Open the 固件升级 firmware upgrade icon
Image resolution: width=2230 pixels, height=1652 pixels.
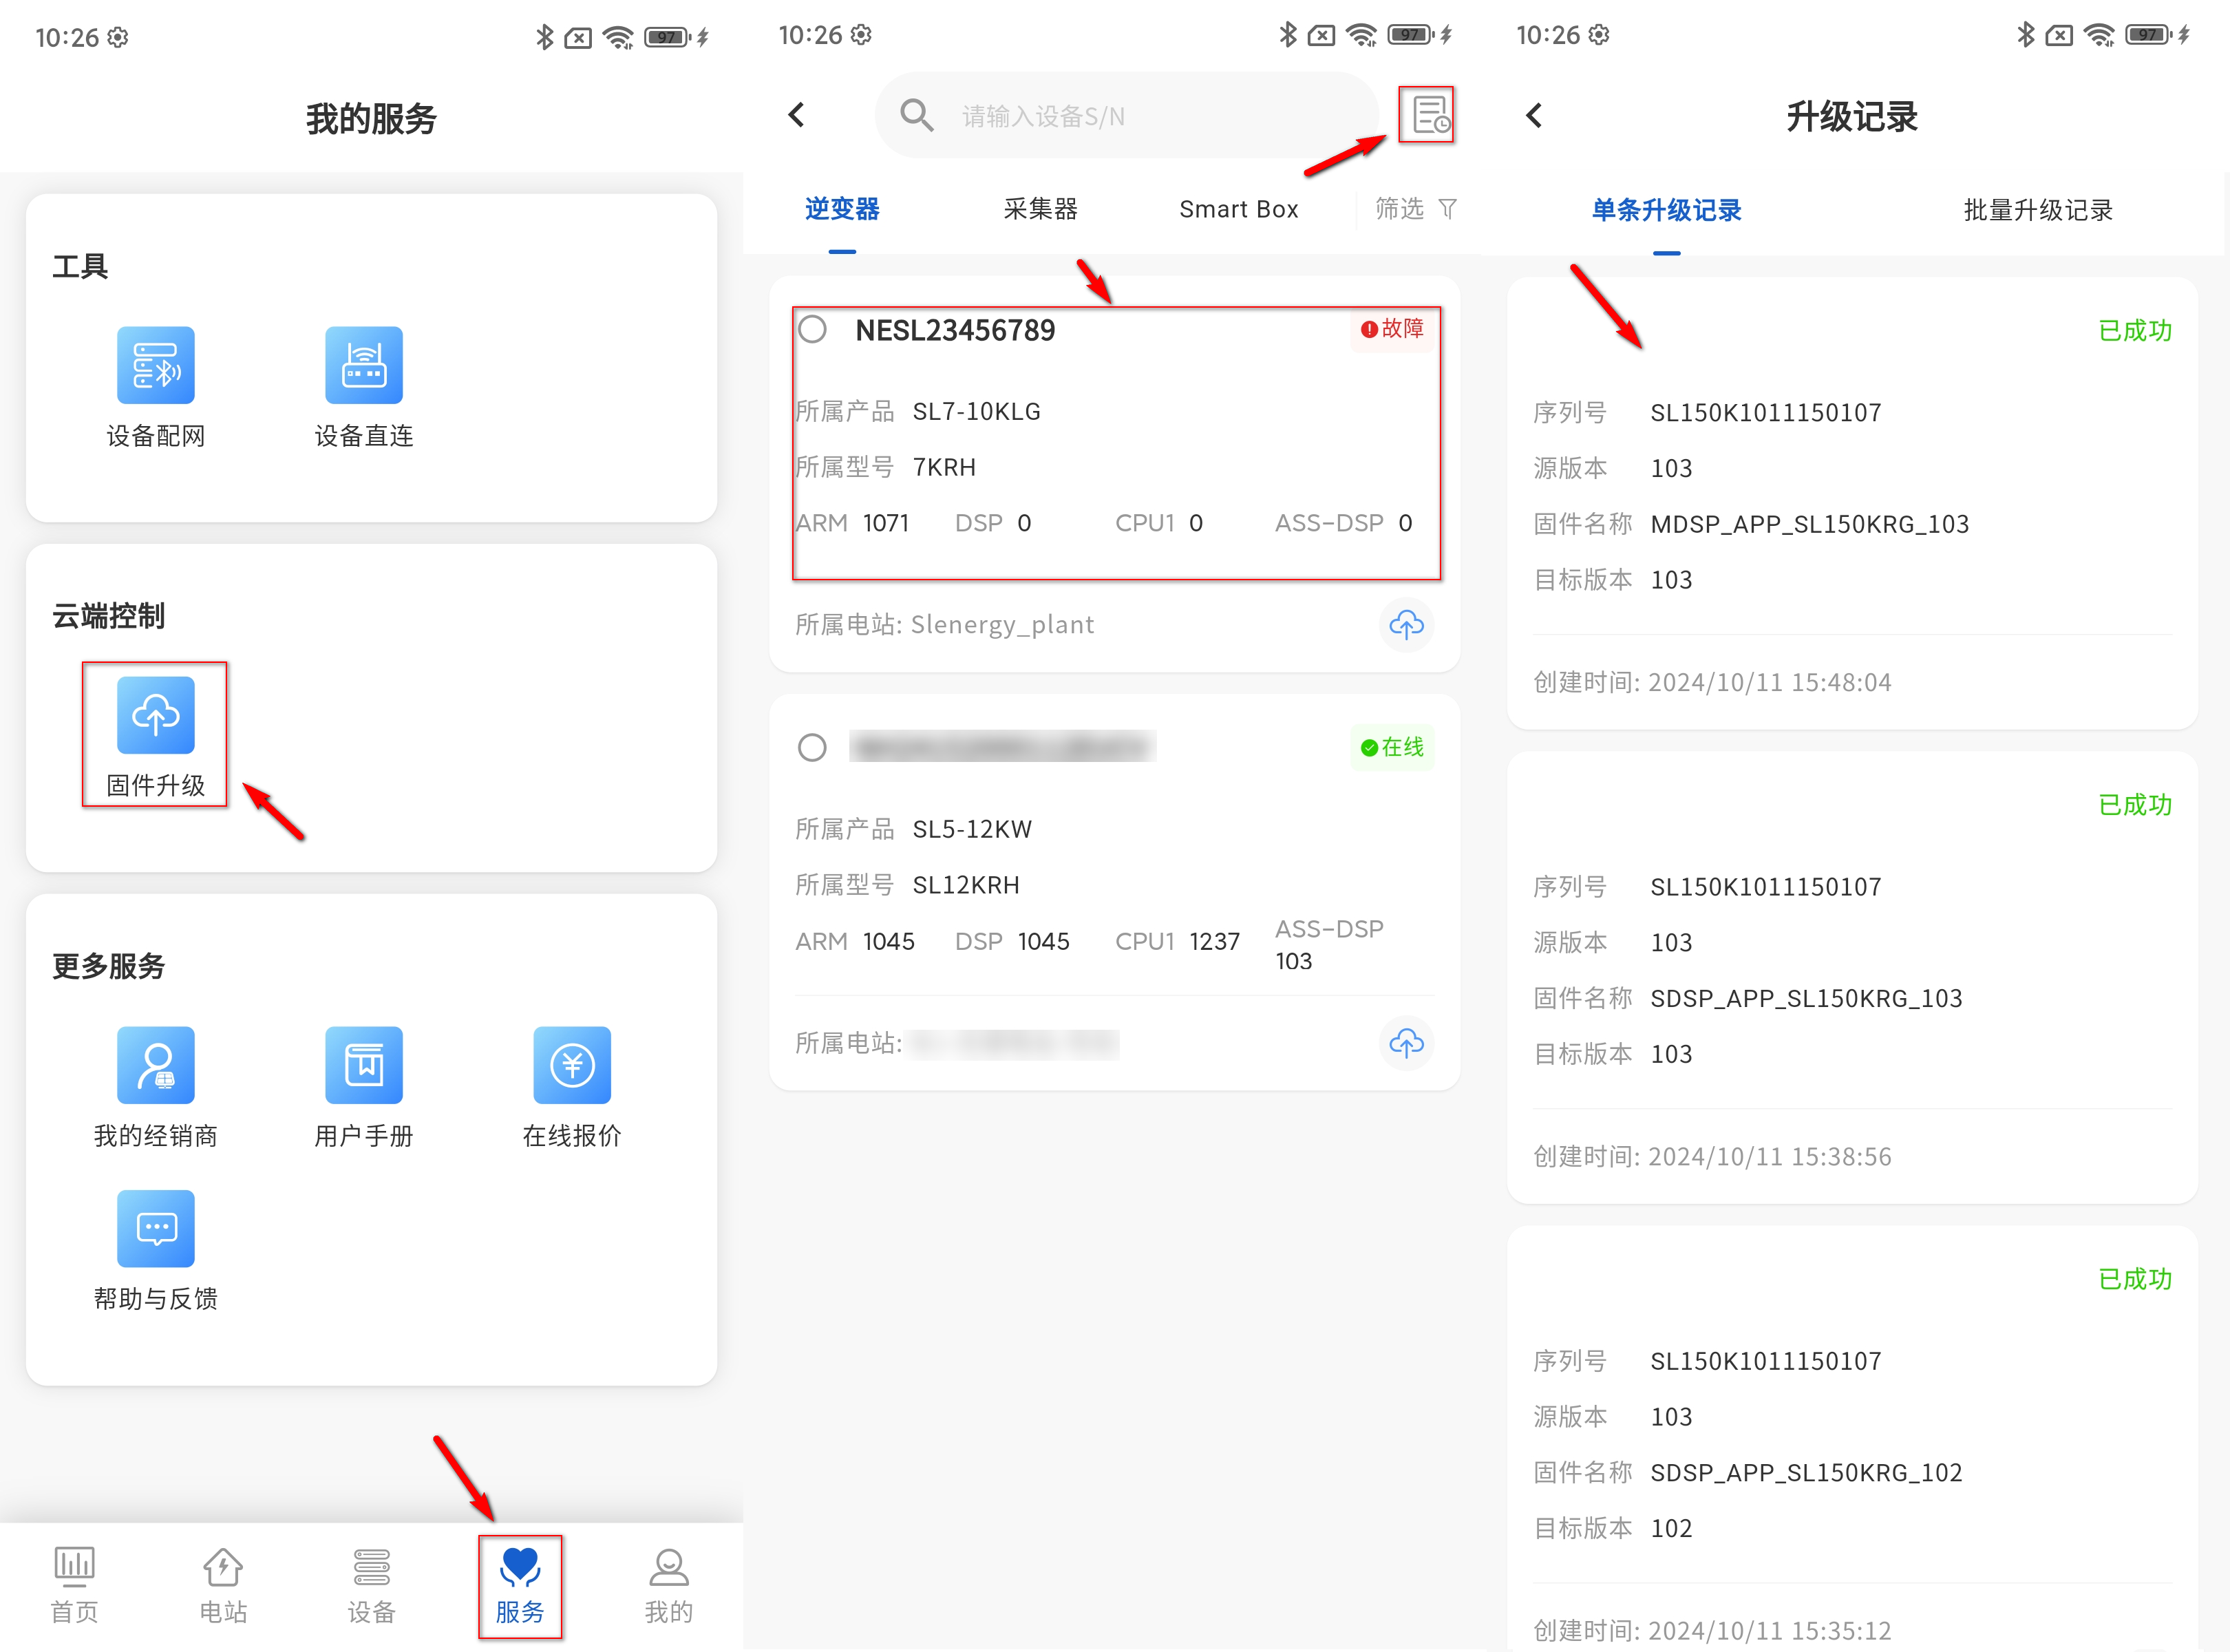(155, 716)
